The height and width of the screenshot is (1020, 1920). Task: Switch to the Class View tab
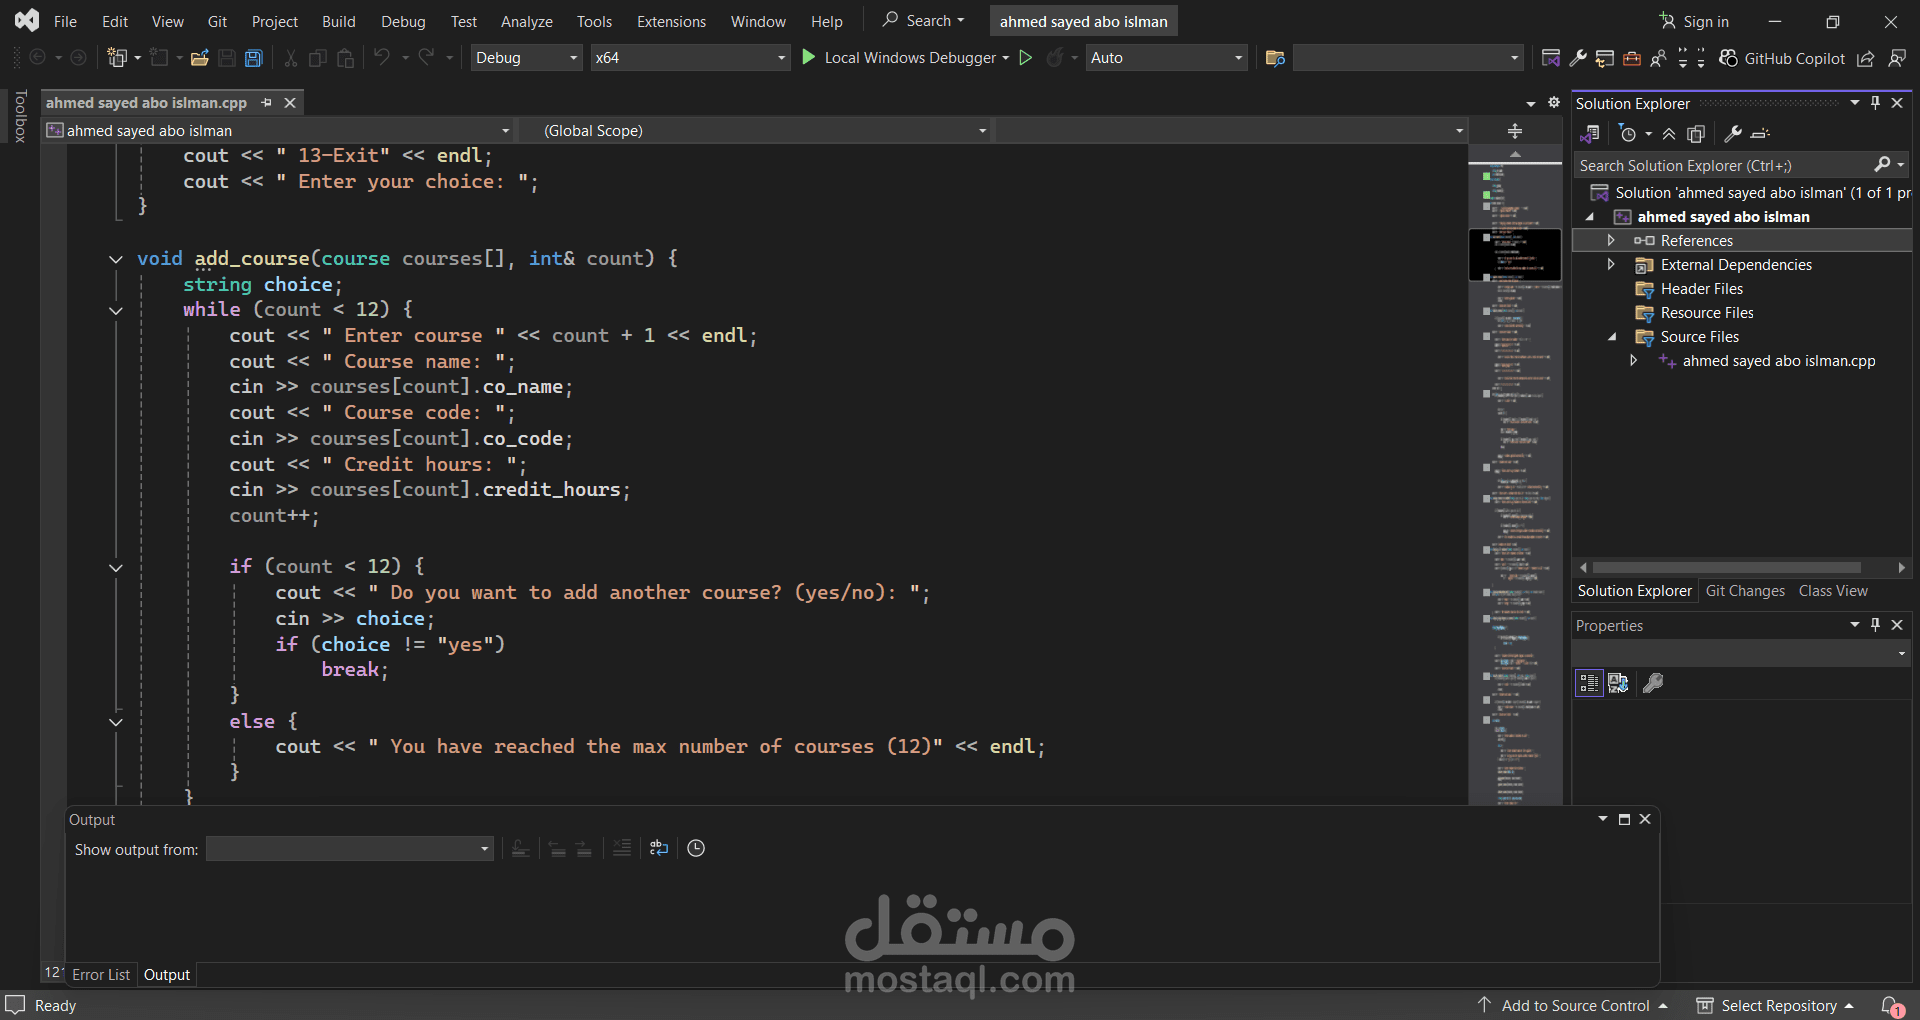pos(1833,591)
